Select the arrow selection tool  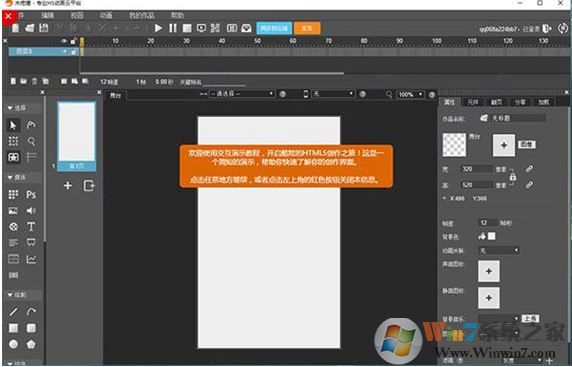(x=13, y=125)
